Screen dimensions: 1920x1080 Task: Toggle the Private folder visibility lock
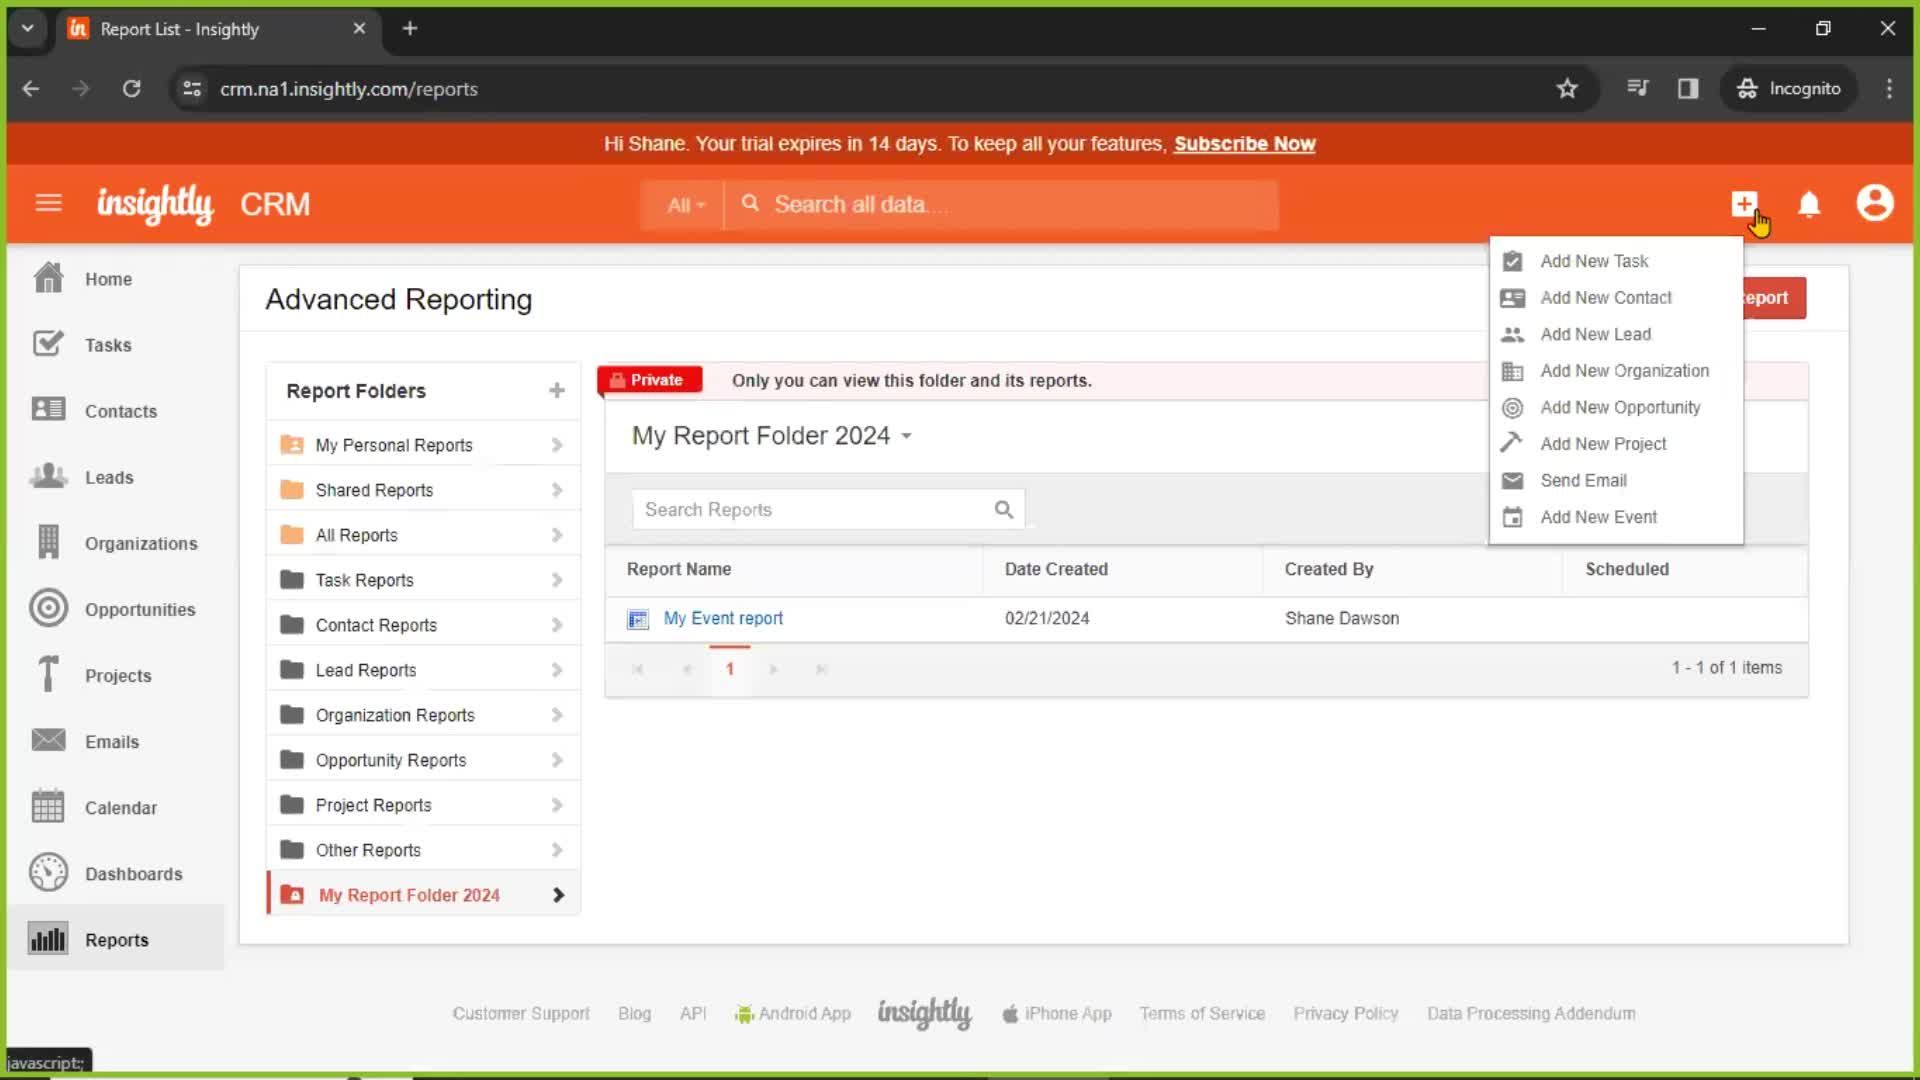647,380
